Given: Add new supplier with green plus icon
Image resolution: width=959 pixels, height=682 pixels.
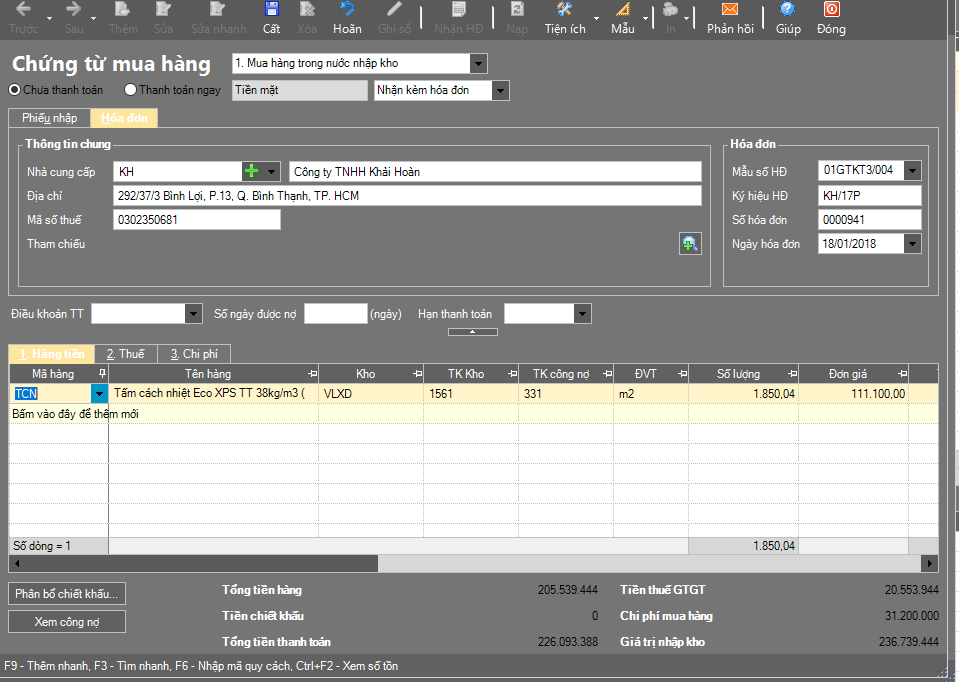Looking at the screenshot, I should pyautogui.click(x=251, y=171).
